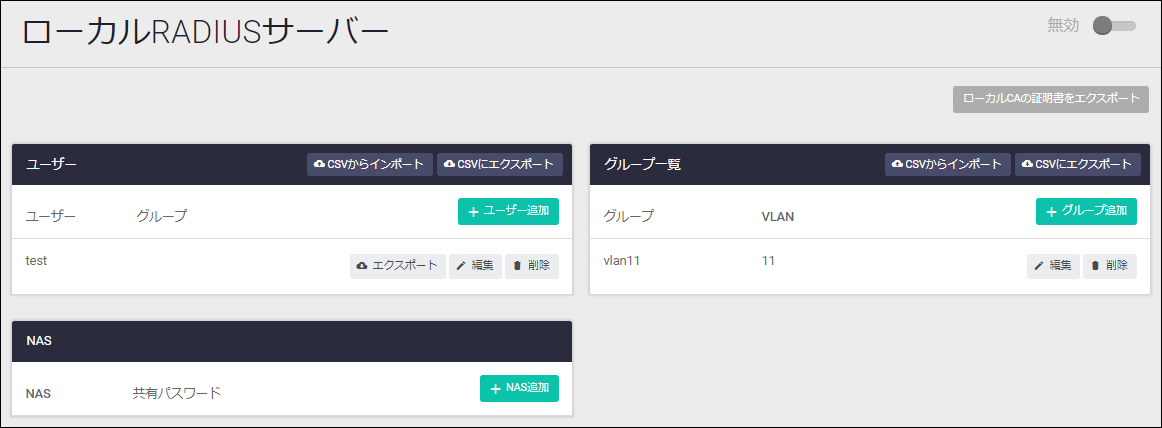Import users via CSVからインポート in ユーザー panel
This screenshot has height=428, width=1162.
tap(370, 164)
